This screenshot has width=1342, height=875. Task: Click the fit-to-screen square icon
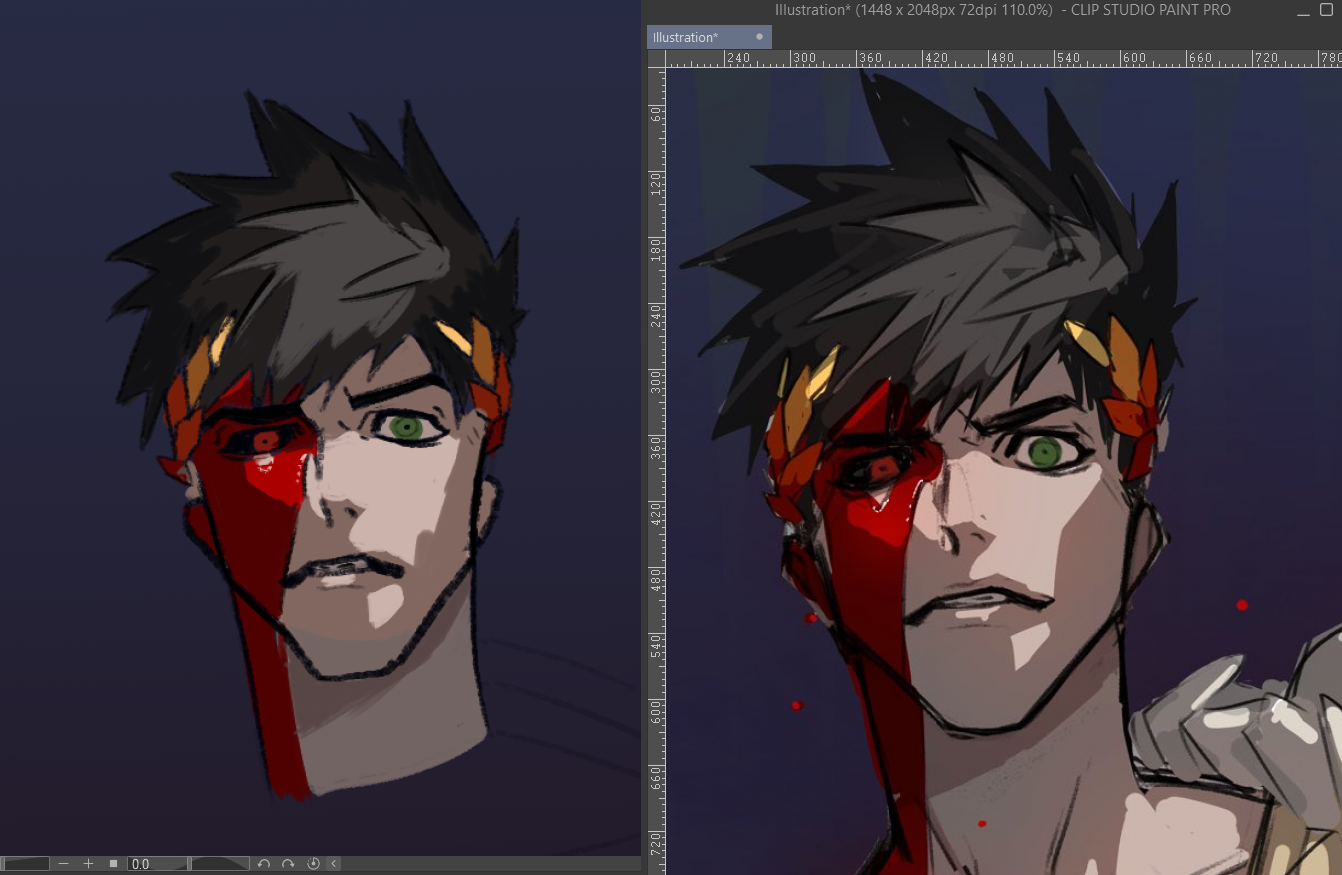[113, 864]
